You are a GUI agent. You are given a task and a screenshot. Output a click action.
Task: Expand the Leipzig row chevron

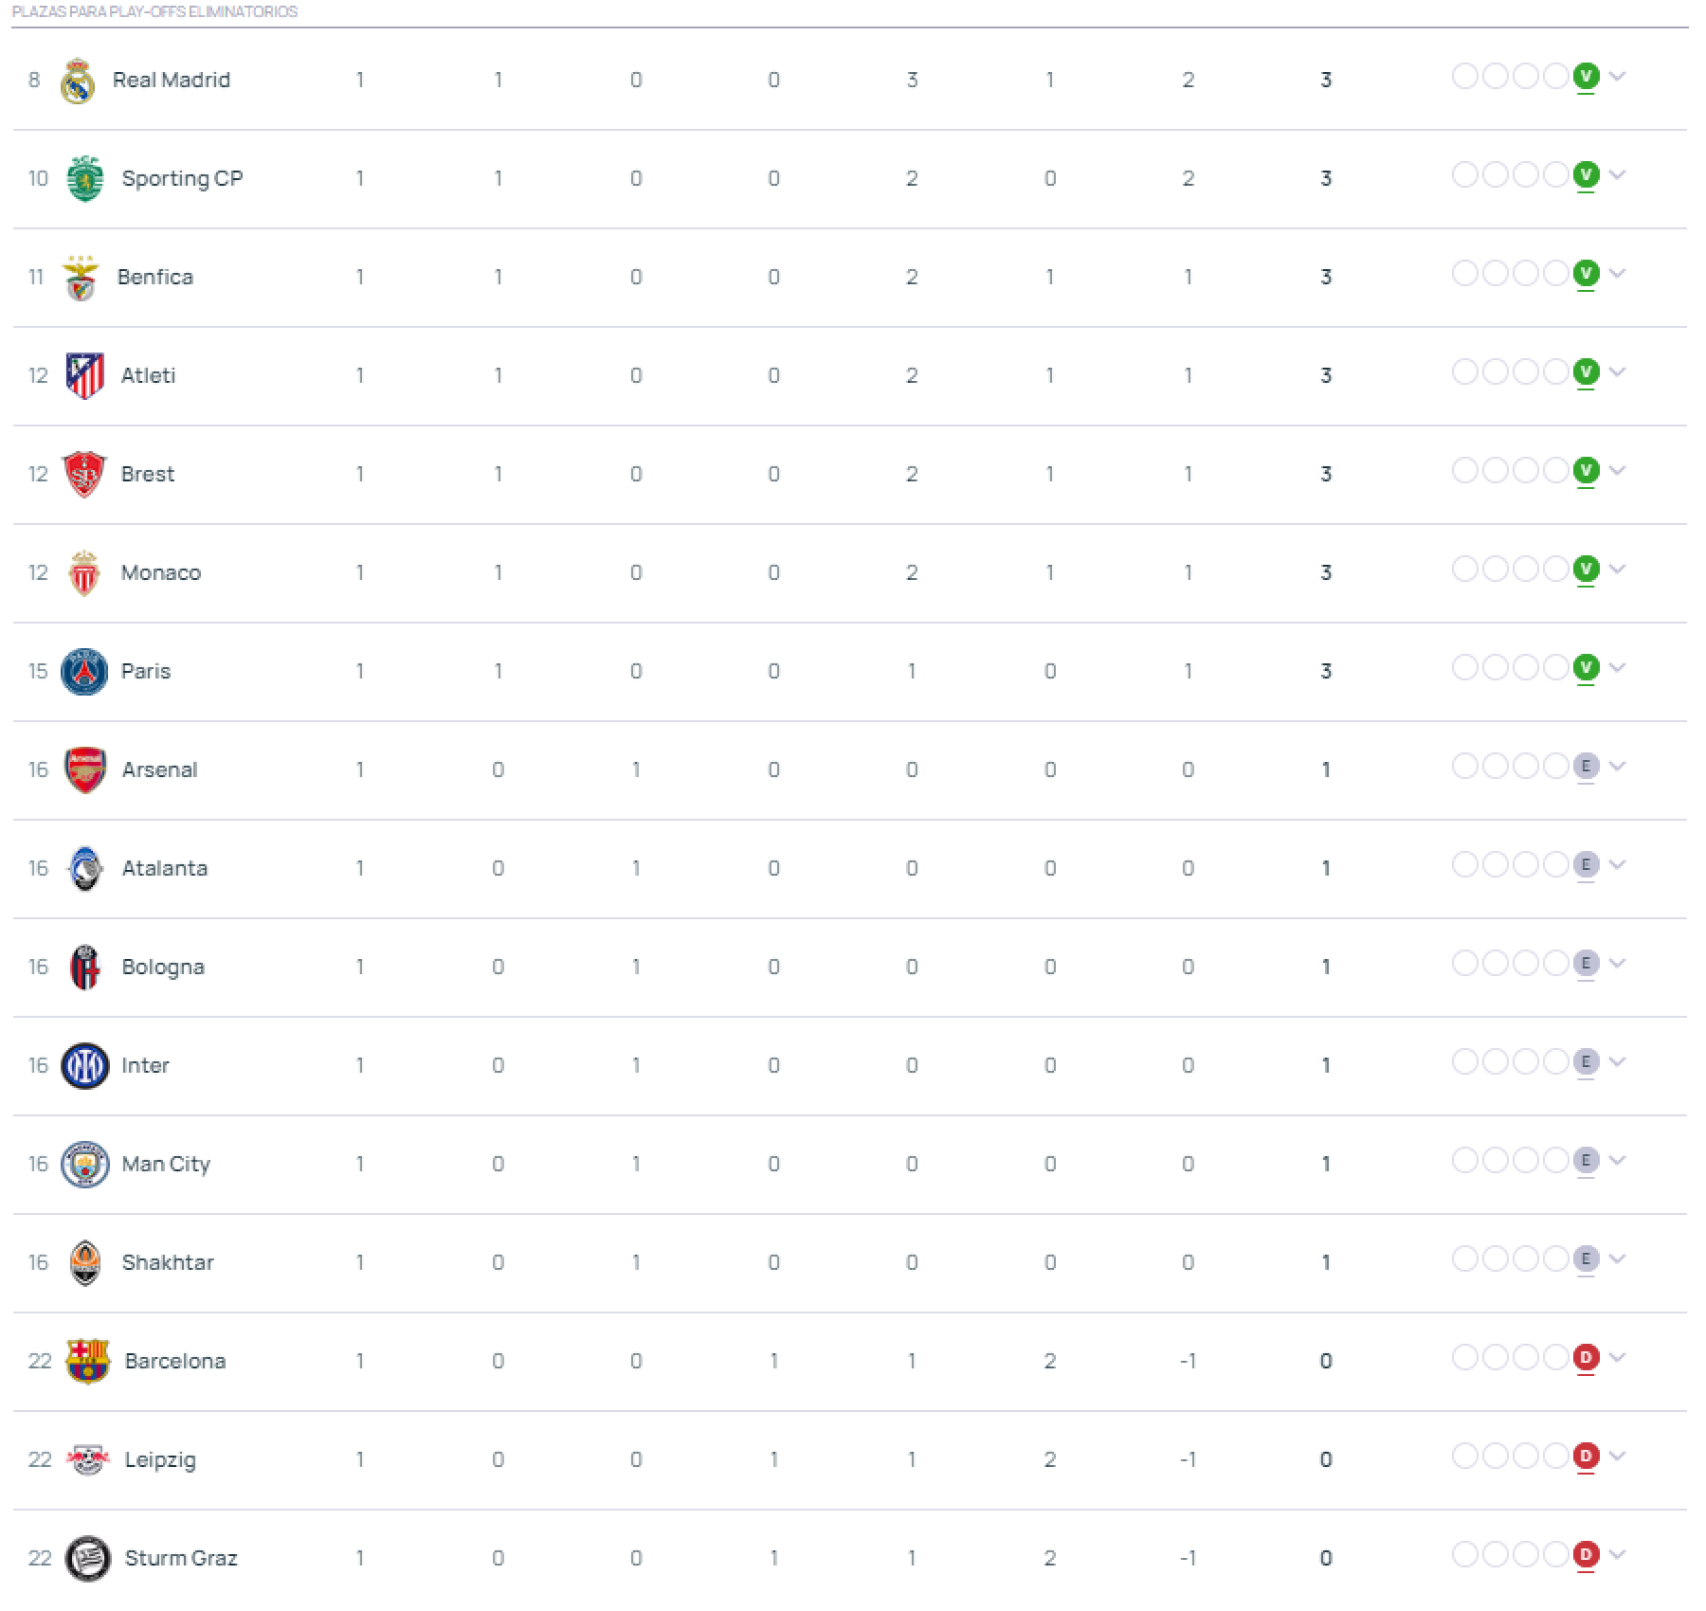pyautogui.click(x=1618, y=1457)
